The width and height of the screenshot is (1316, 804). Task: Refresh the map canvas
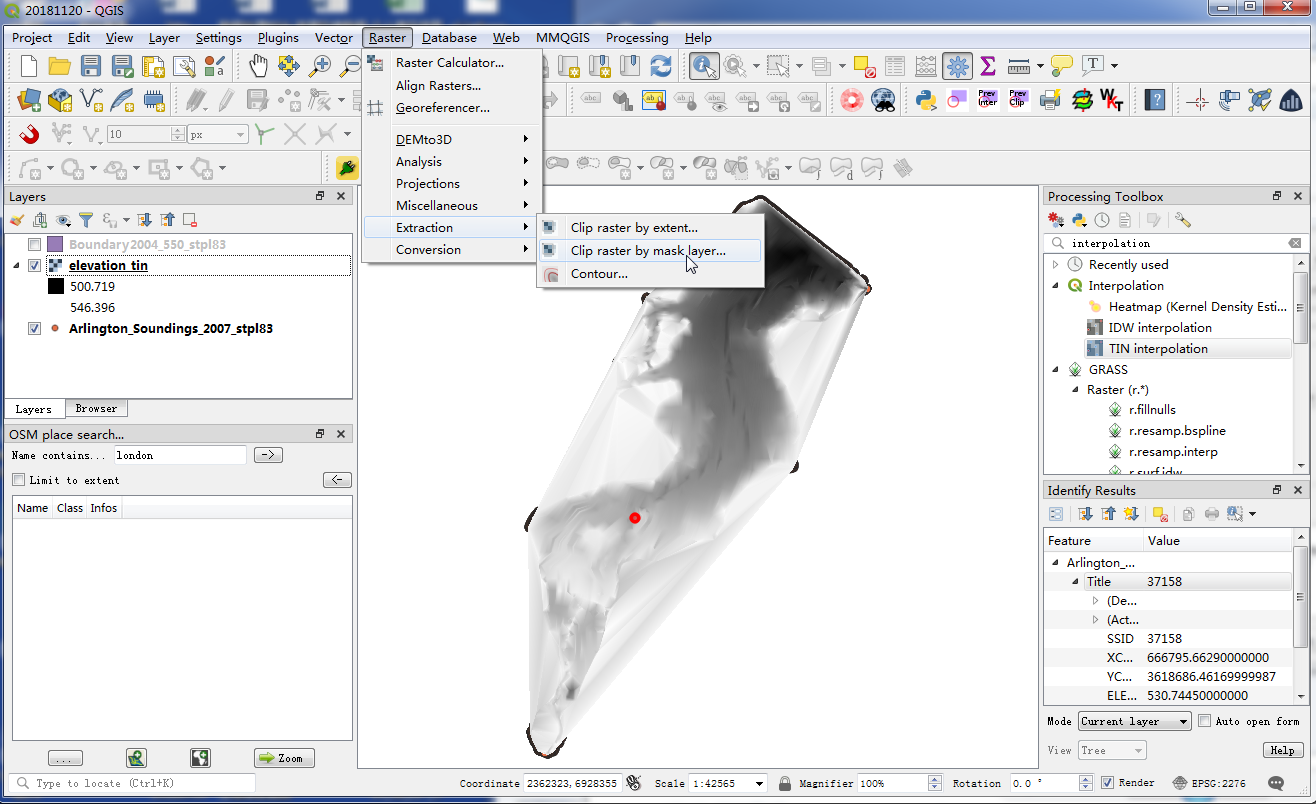[x=661, y=66]
